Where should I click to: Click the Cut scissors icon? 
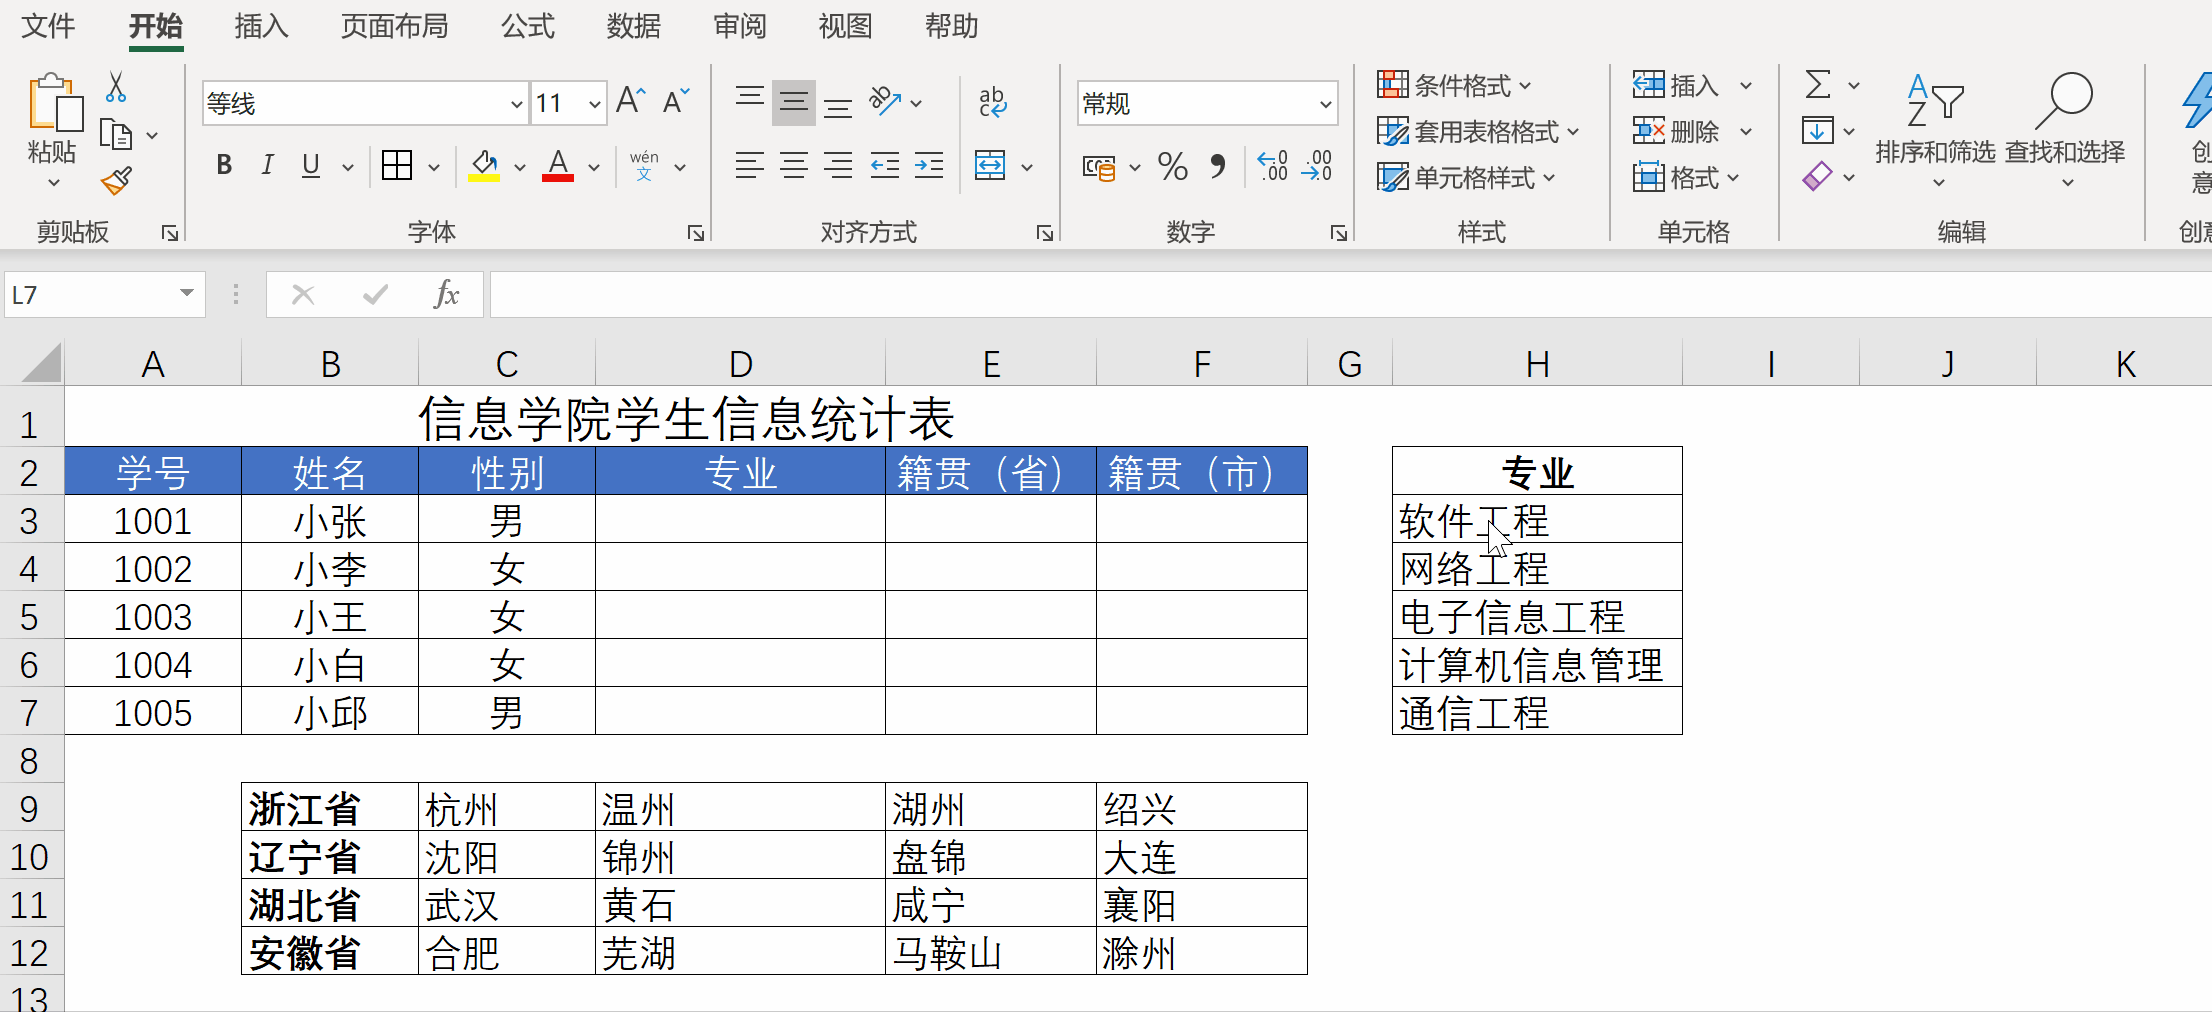[x=116, y=87]
